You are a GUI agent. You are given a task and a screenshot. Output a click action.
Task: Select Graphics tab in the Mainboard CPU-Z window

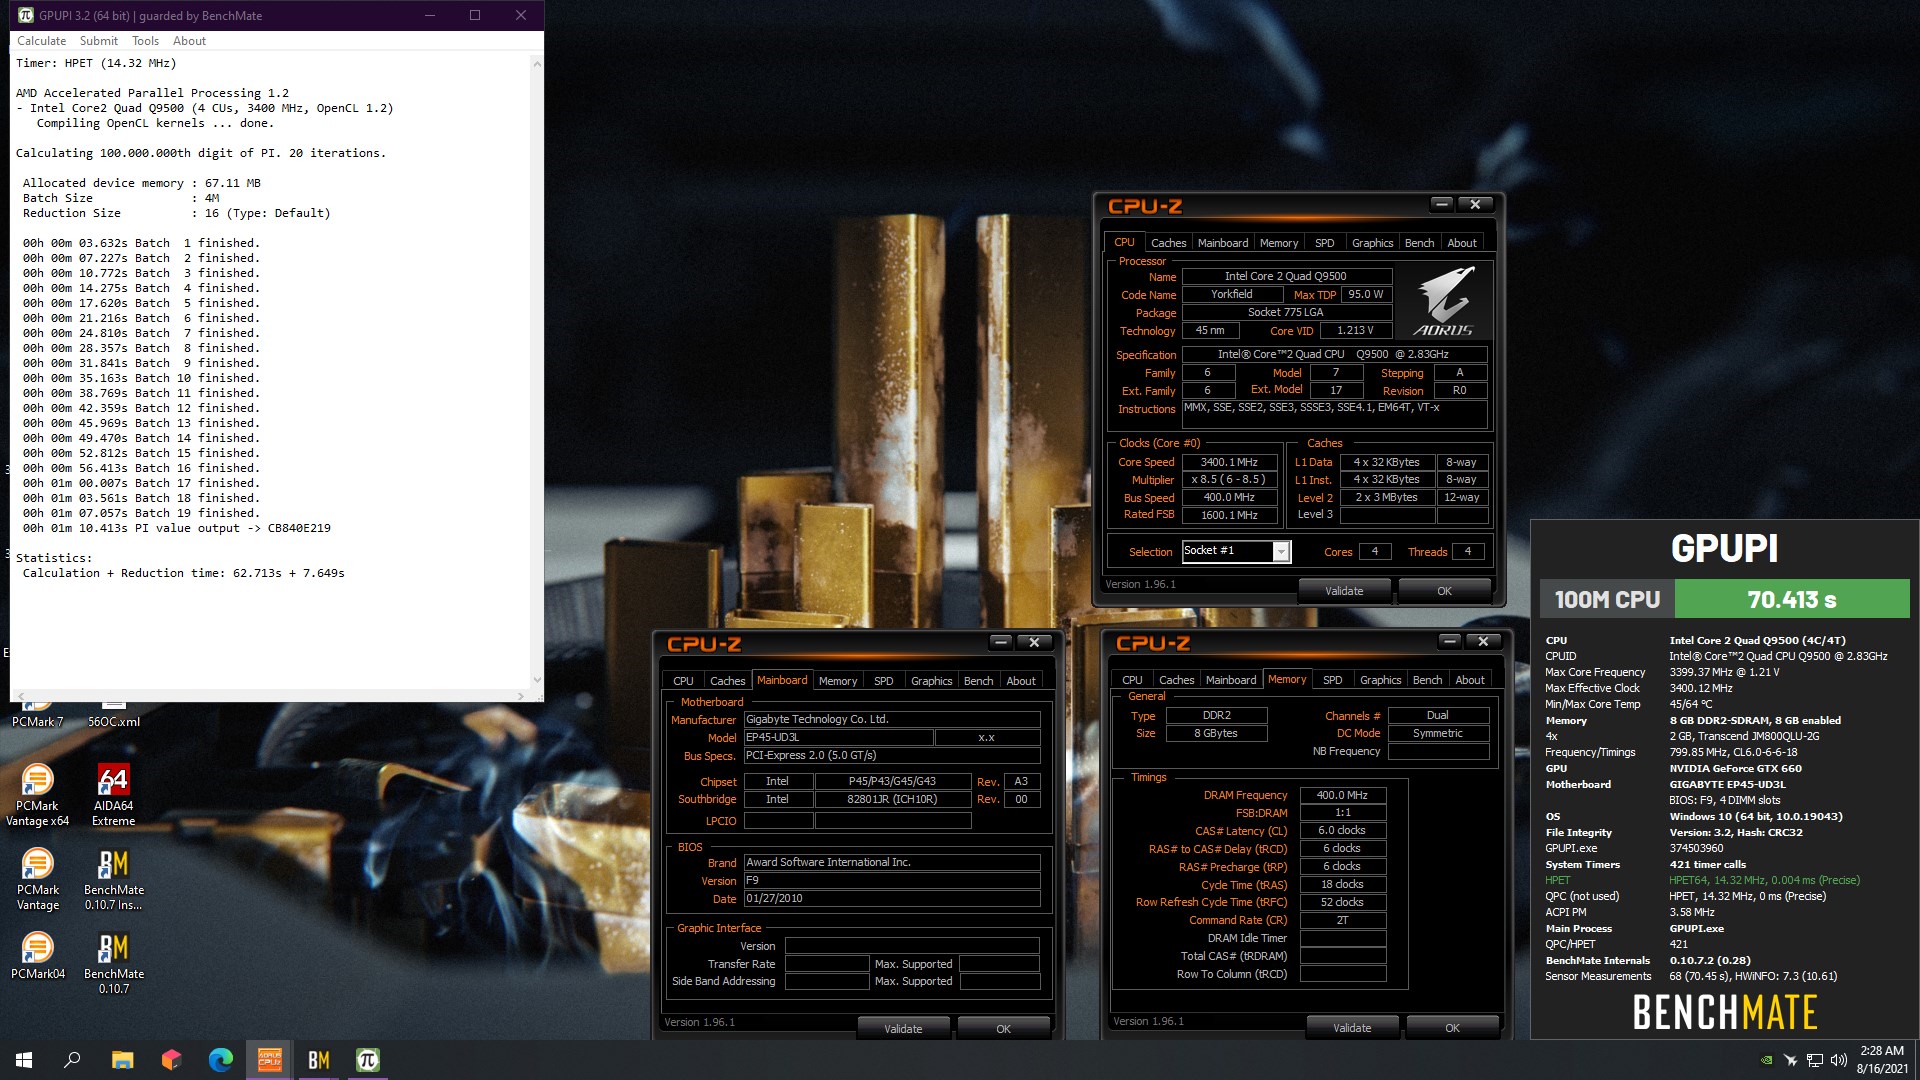pos(931,681)
